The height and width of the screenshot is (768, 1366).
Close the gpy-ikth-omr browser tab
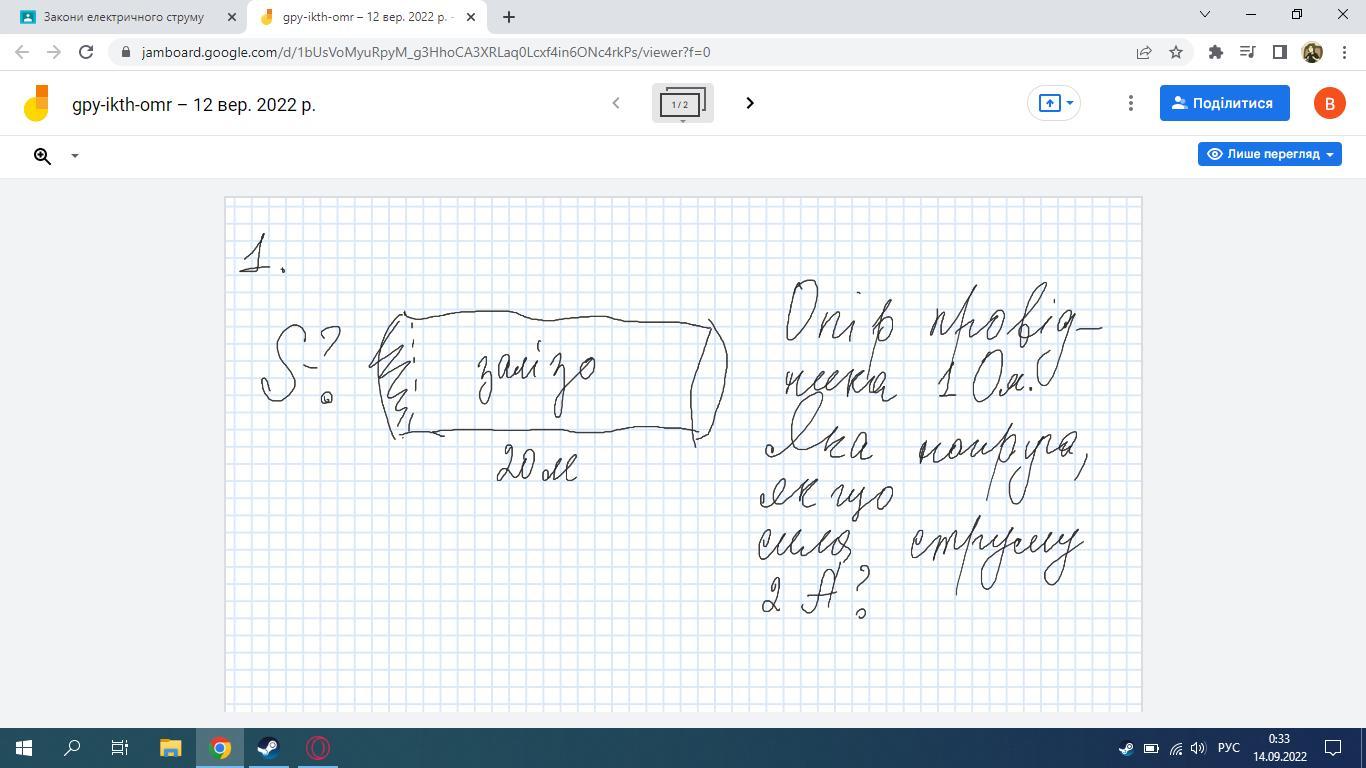pyautogui.click(x=471, y=17)
